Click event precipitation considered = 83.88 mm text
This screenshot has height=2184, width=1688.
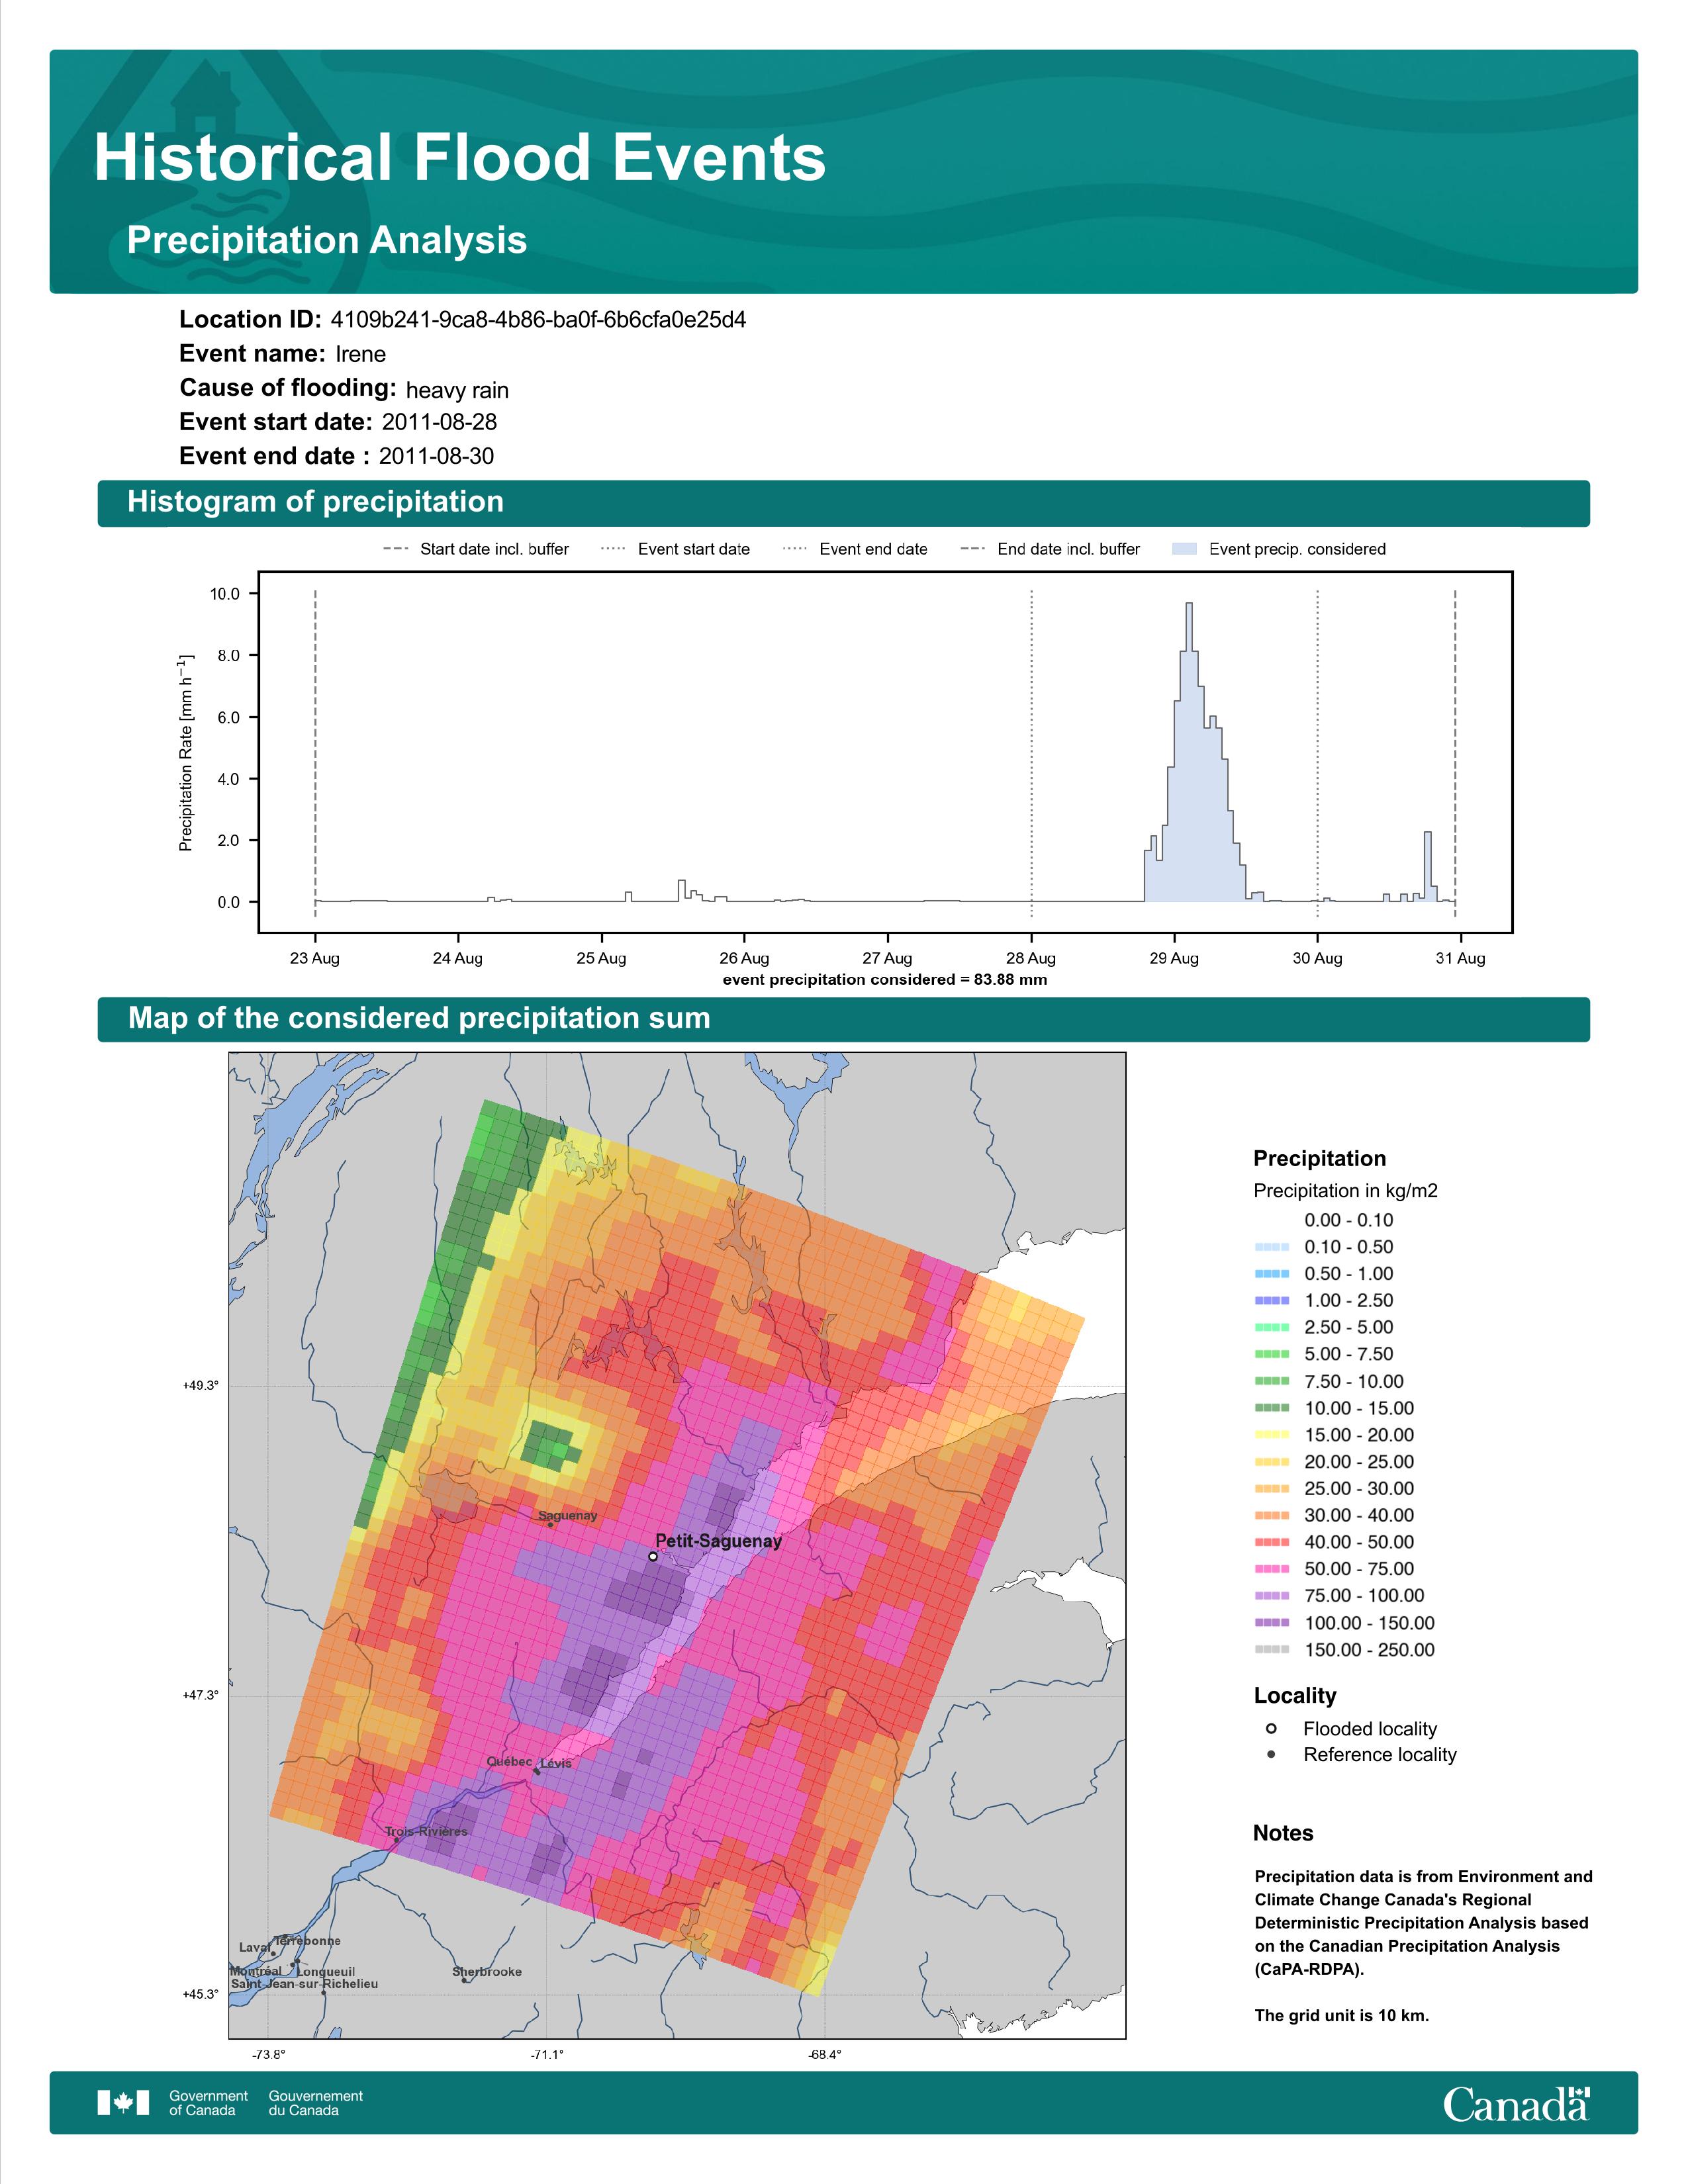tap(885, 980)
